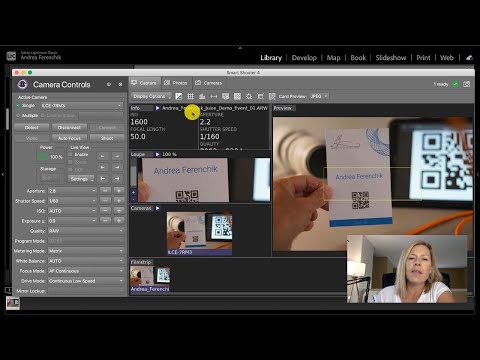This screenshot has height=360, width=480.
Task: Switch to the Photos tab
Action: pos(176,83)
